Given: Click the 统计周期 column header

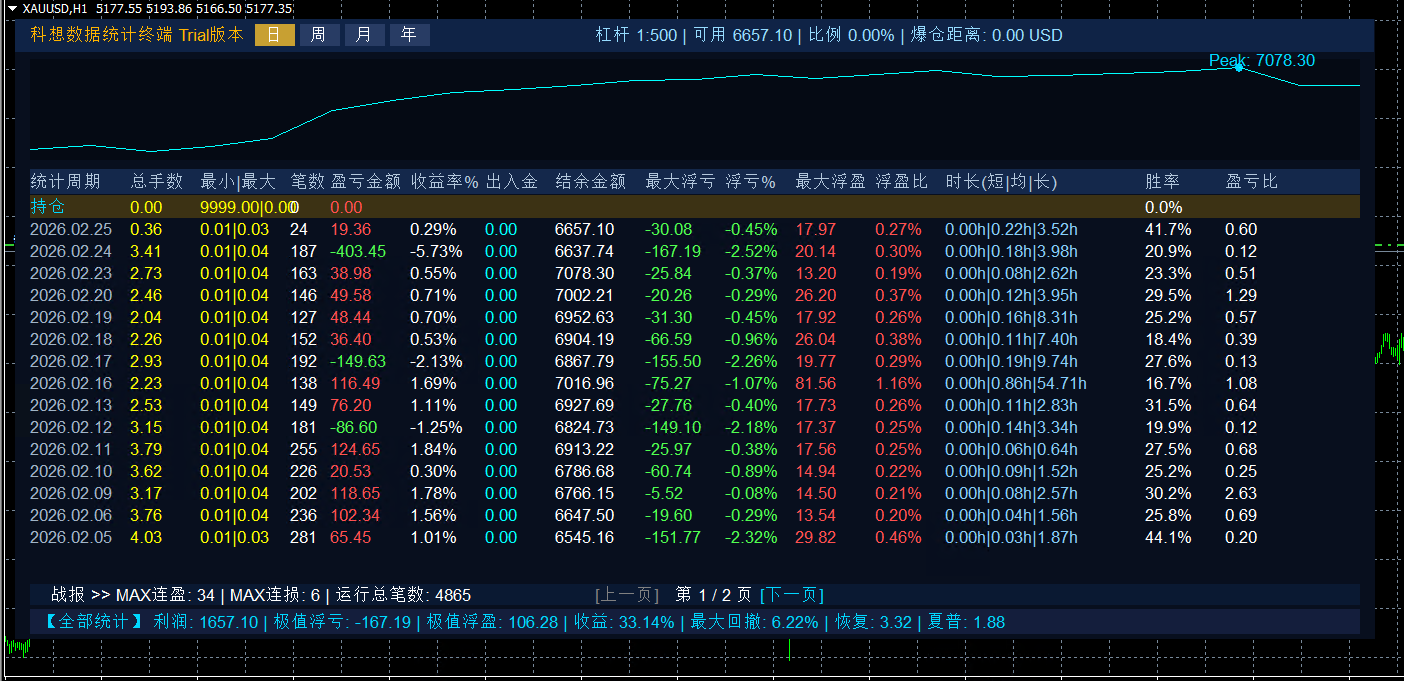Looking at the screenshot, I should [65, 182].
